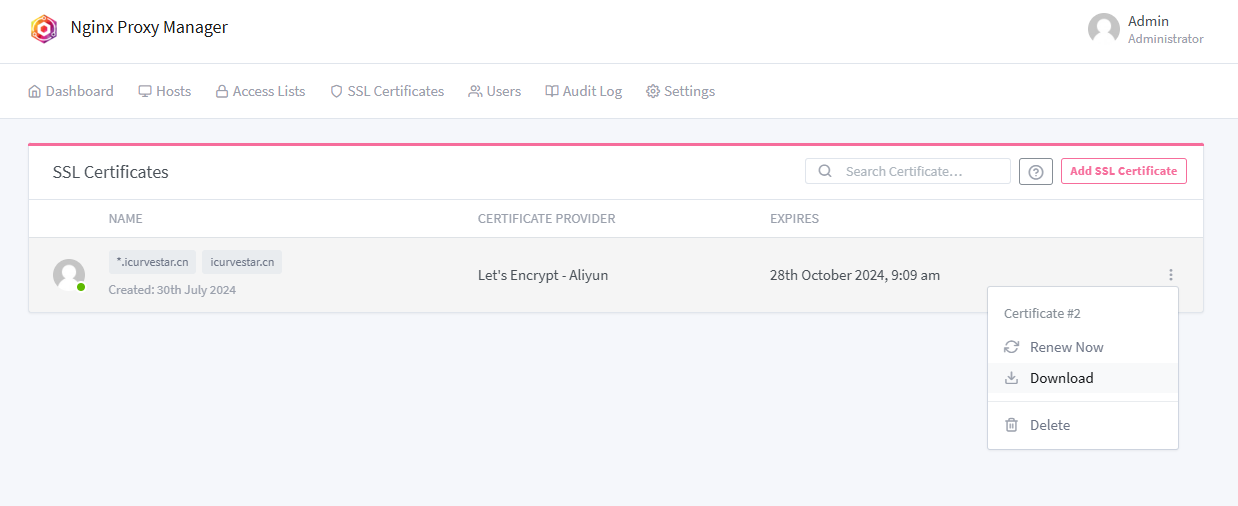
Task: Select Renew Now from the menu
Action: (1066, 347)
